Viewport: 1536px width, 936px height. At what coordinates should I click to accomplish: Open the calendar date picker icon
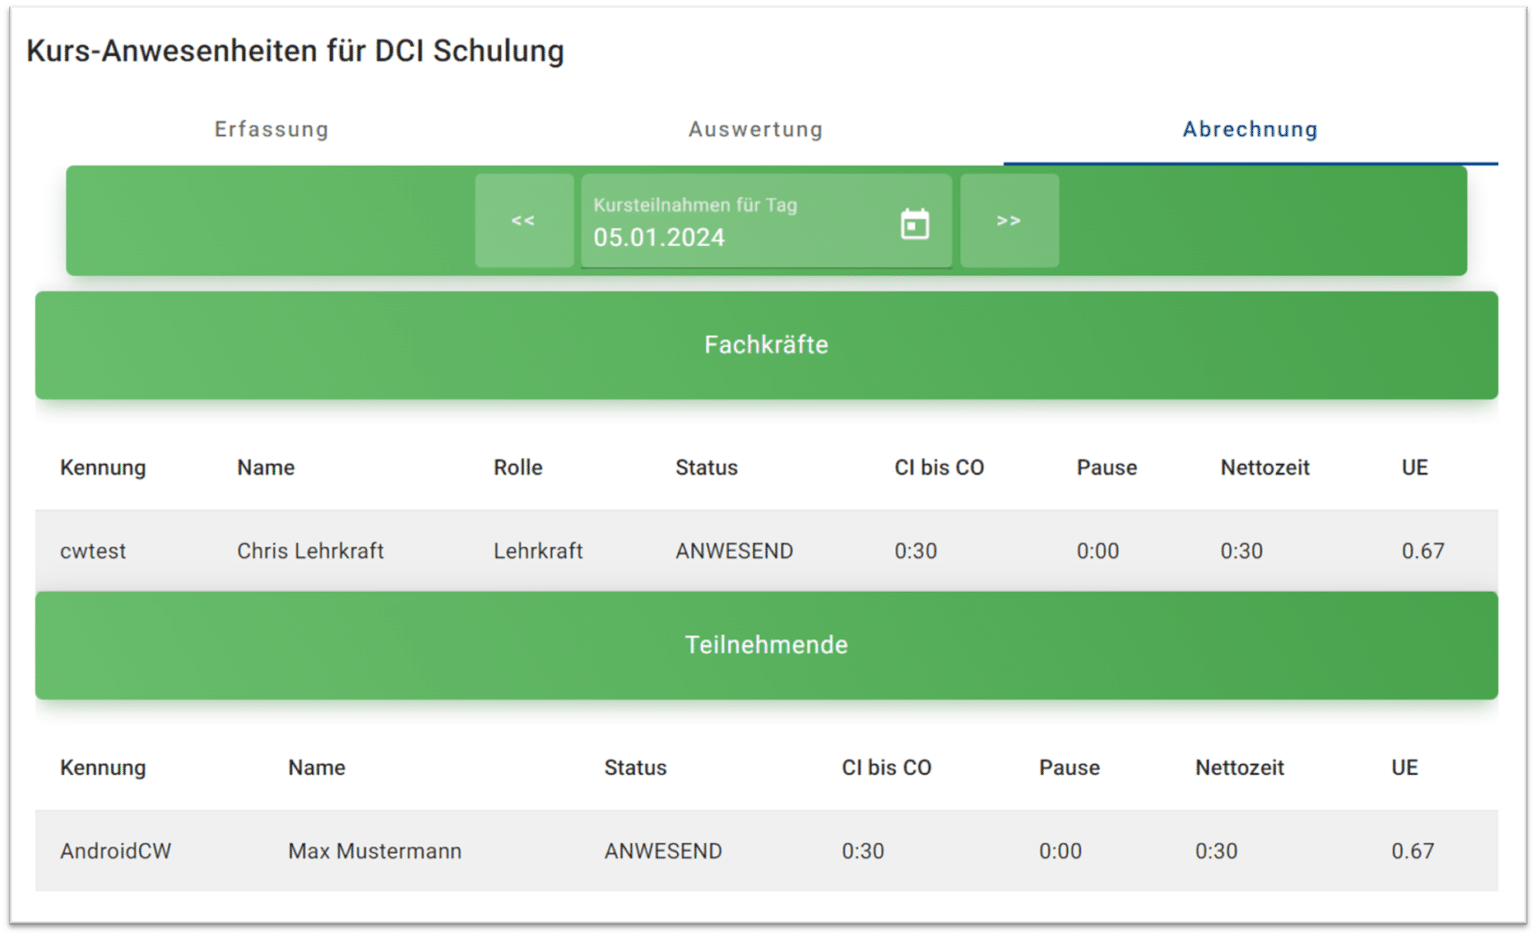915,221
